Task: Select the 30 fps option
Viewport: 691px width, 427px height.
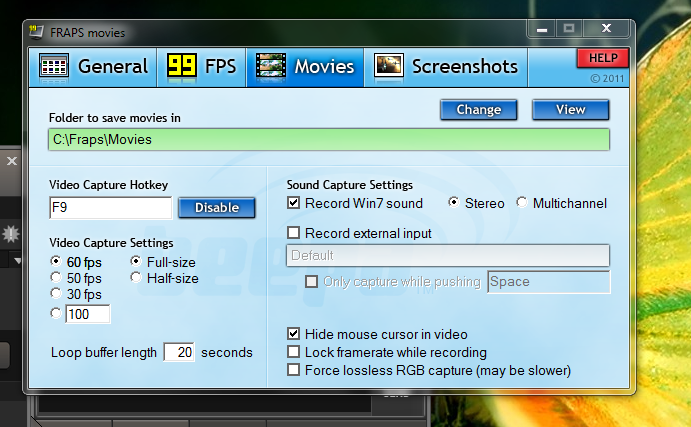Action: 56,293
